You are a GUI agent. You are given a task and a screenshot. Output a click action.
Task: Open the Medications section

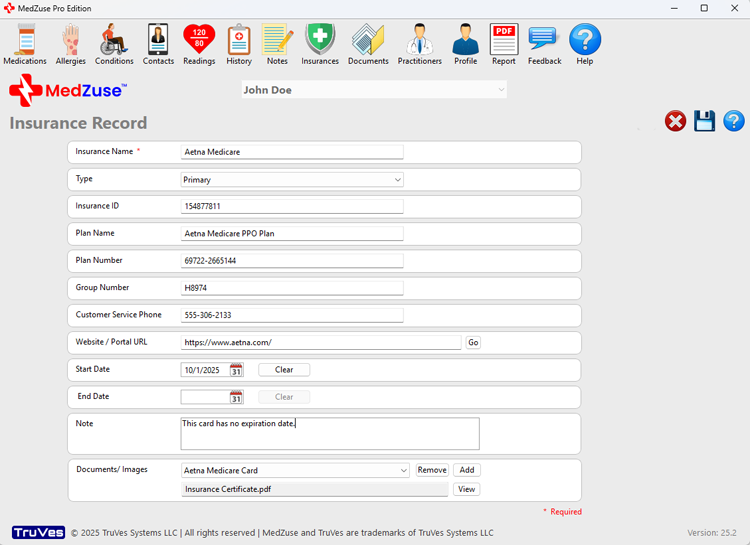pos(24,44)
